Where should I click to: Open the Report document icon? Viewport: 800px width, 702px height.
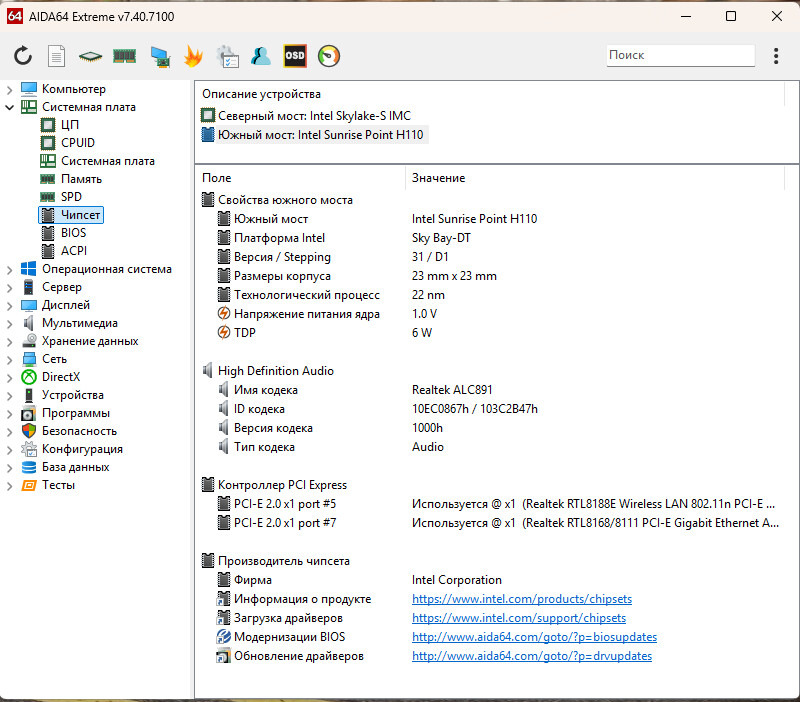tap(57, 56)
